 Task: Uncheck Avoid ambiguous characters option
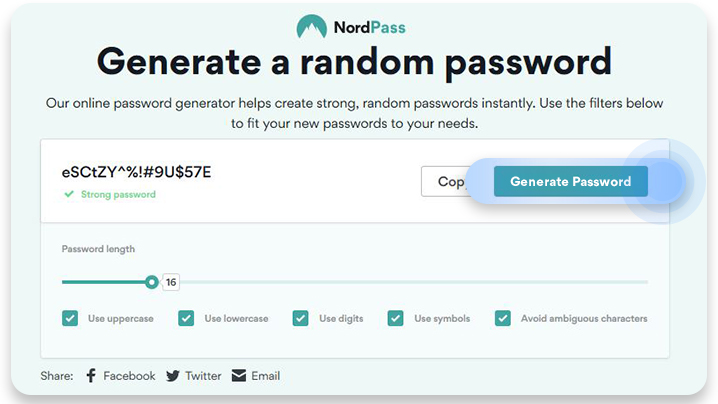tap(503, 318)
